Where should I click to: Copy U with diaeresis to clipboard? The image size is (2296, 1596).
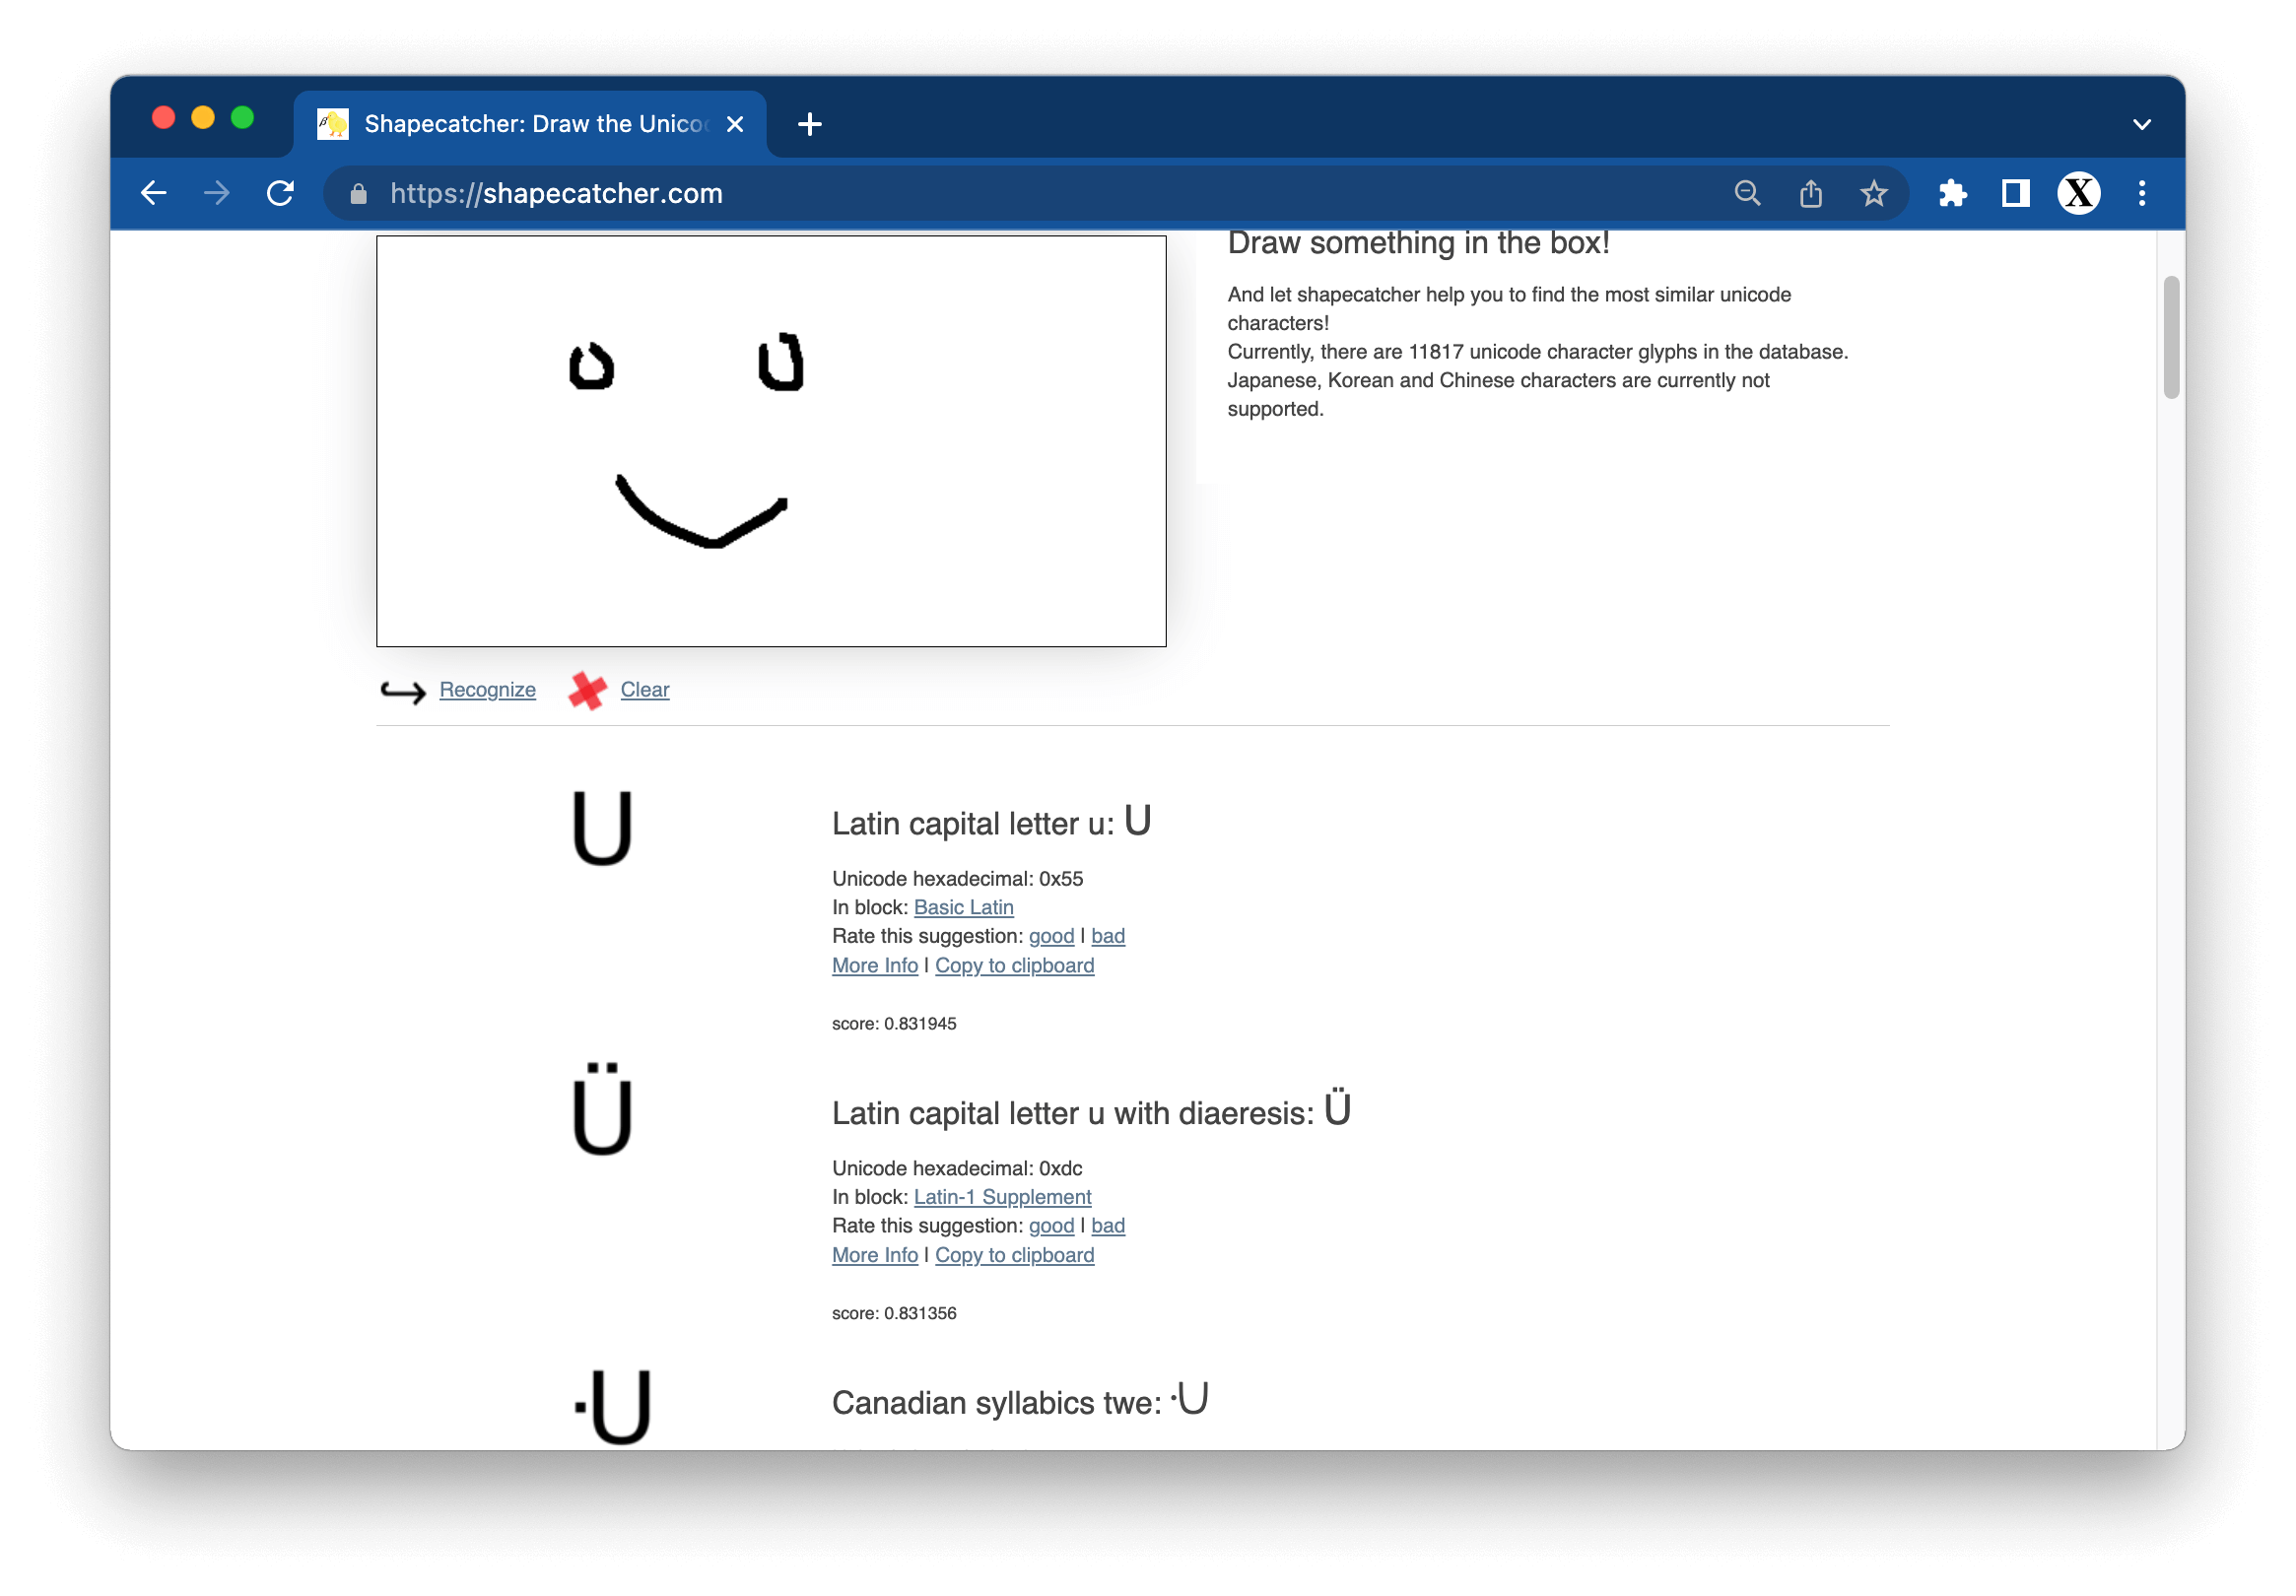tap(1014, 1255)
